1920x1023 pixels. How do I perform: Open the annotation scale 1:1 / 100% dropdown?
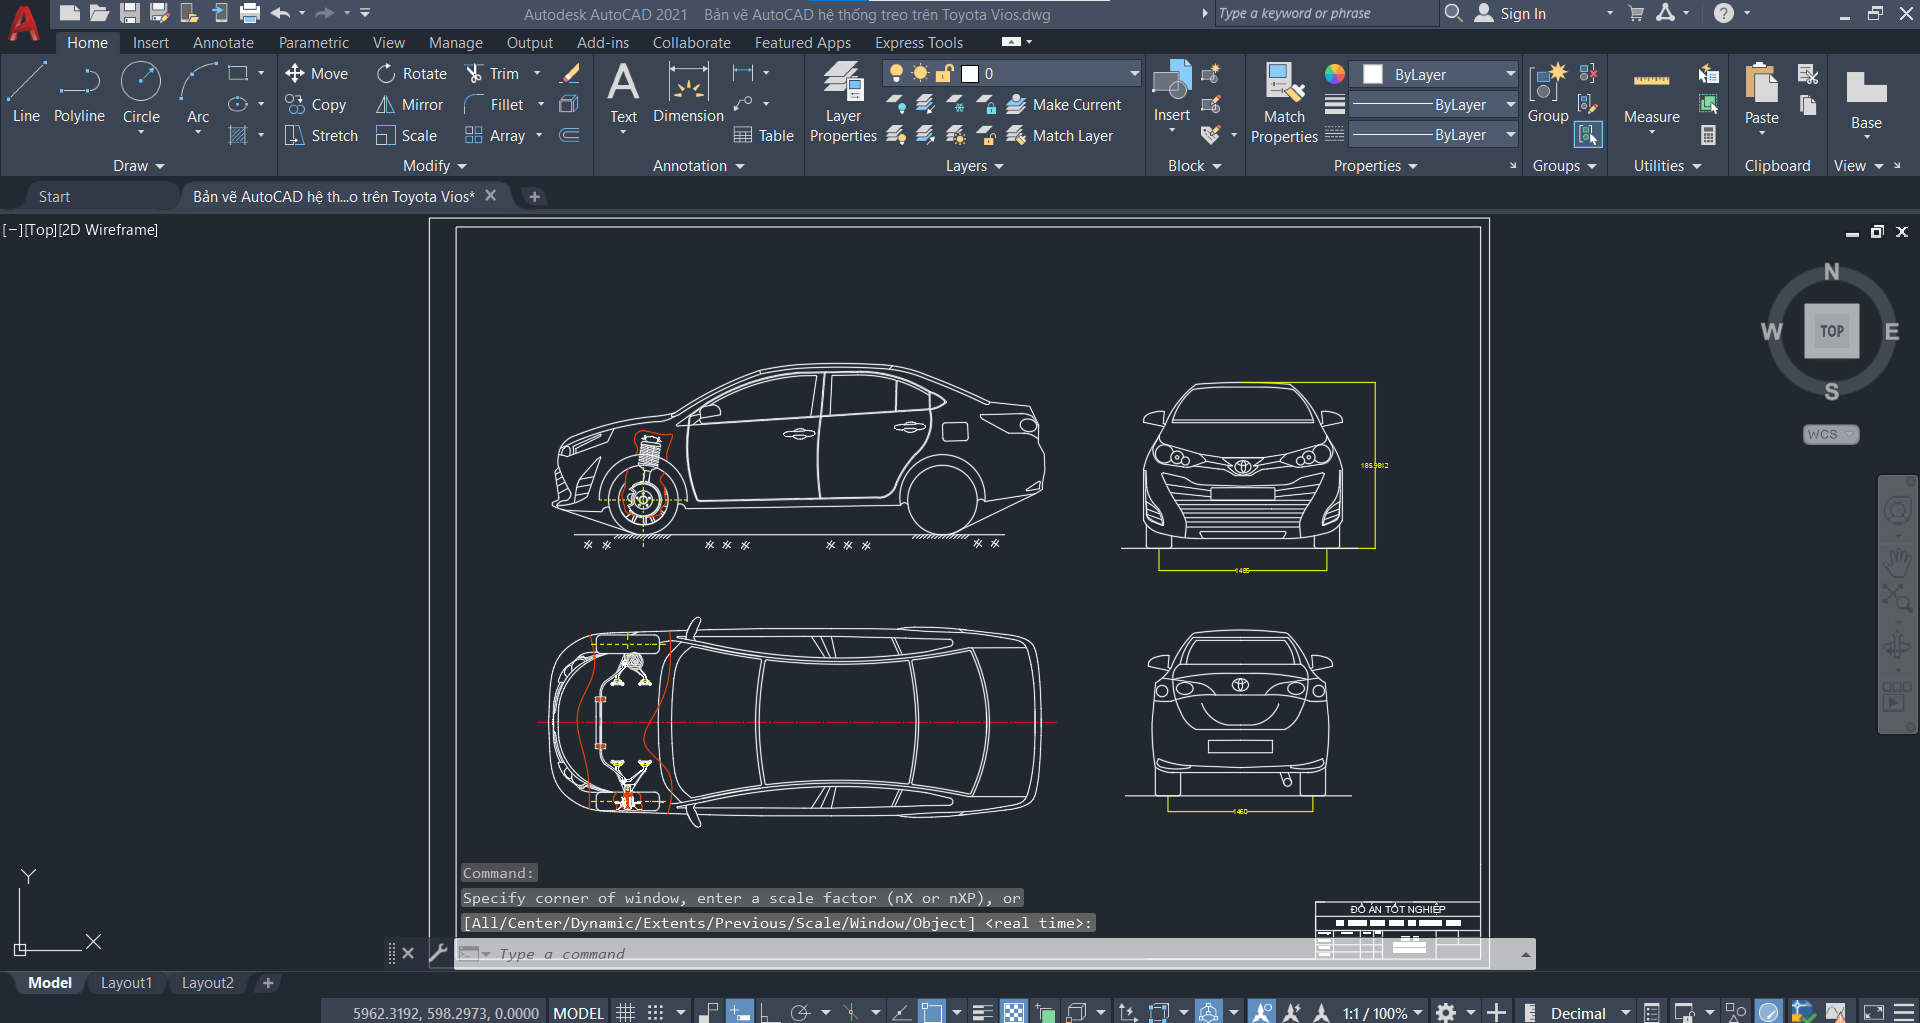1382,1012
